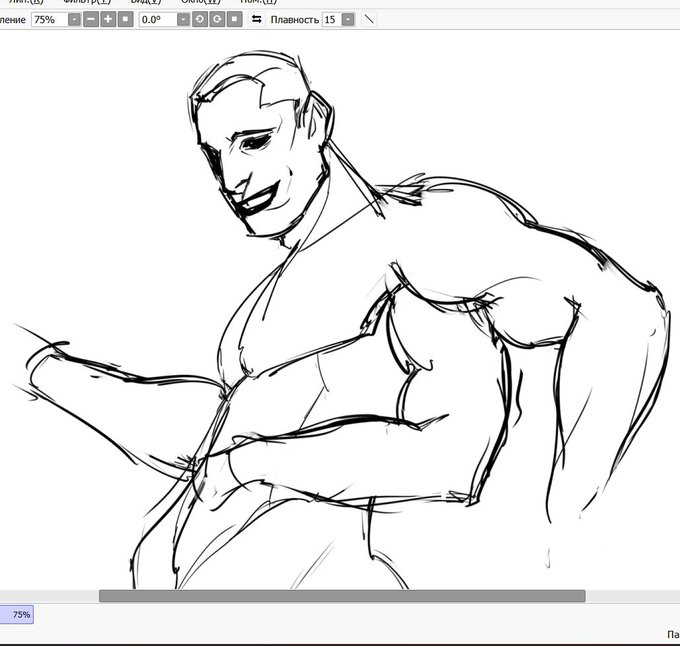Zoom in with the plus button
Viewport: 680px width, 646px height.
coord(108,20)
